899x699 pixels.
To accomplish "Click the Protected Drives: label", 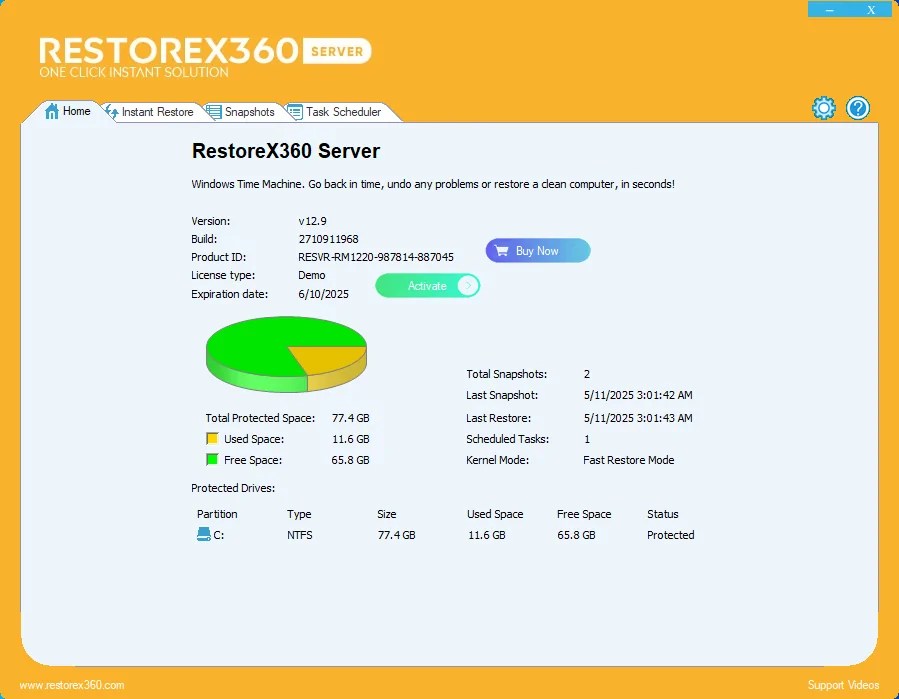I will 233,488.
